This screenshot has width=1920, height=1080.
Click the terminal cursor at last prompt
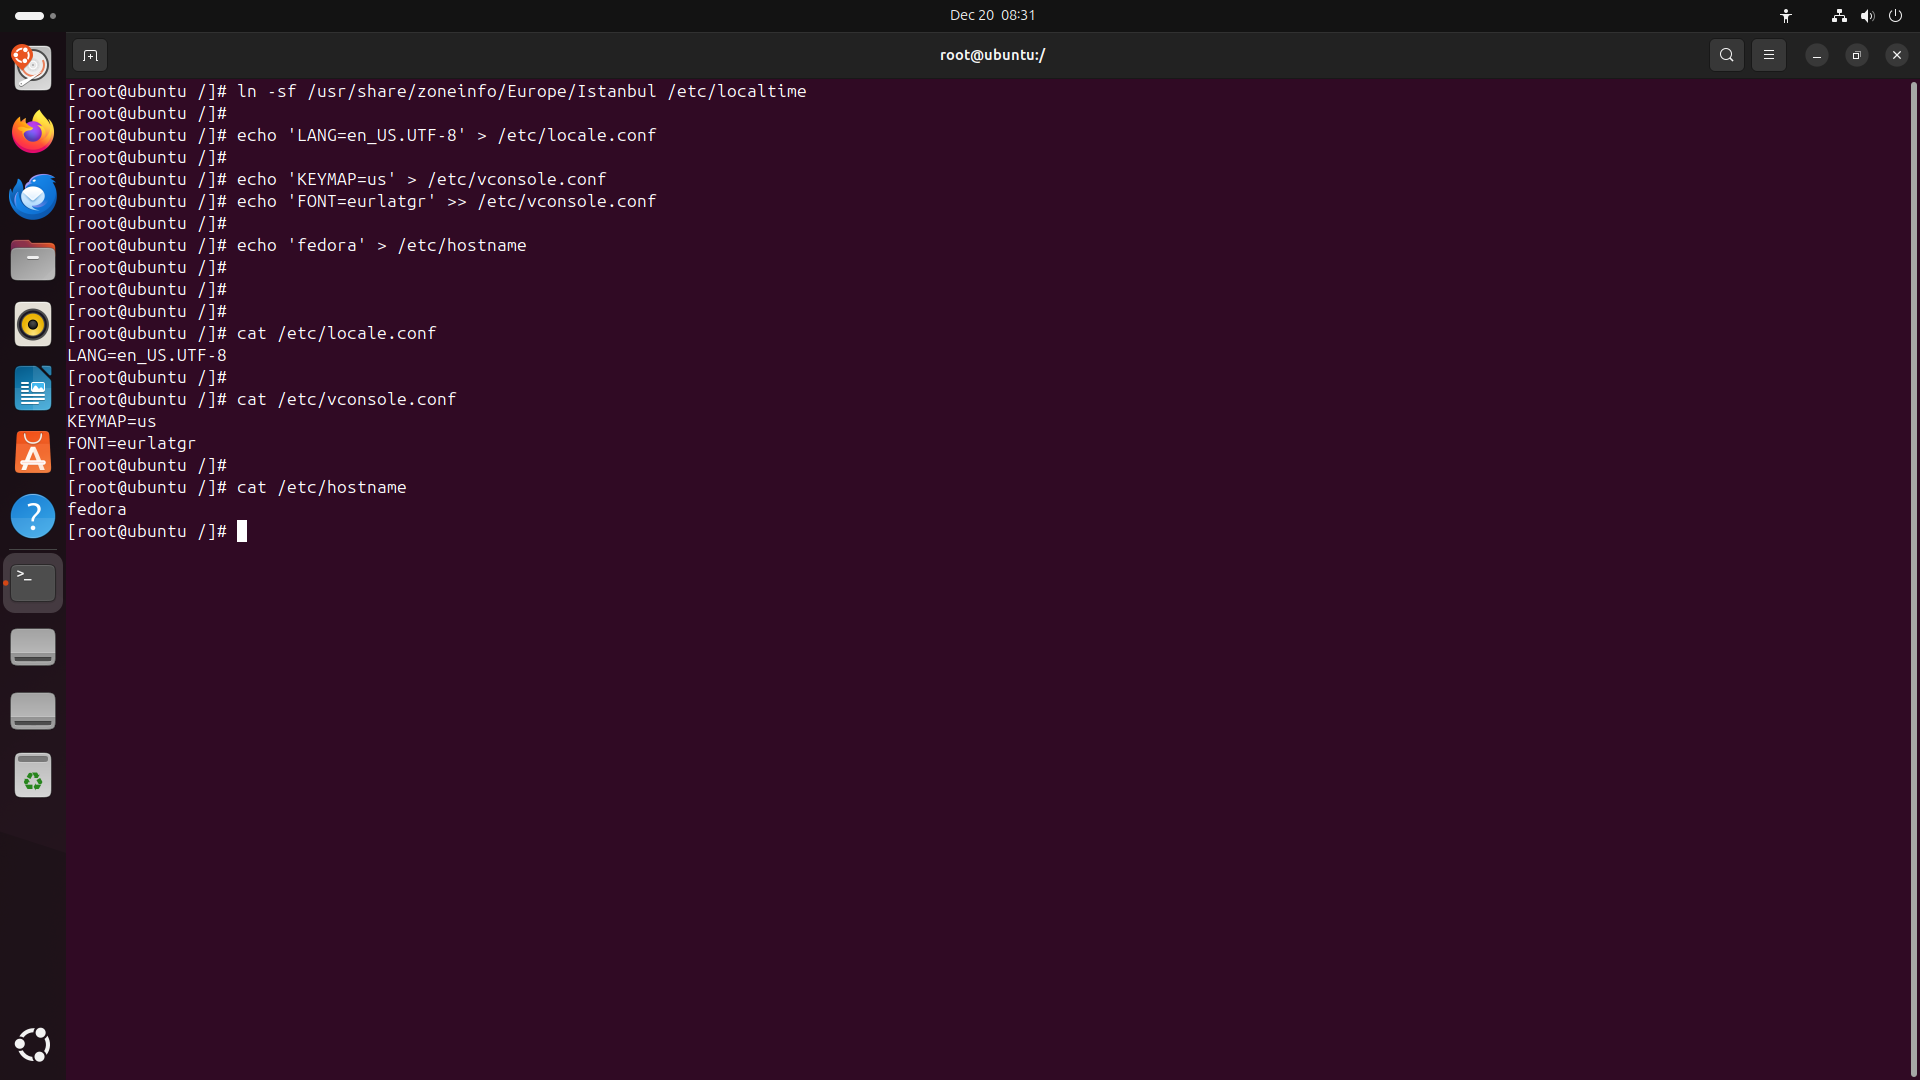[x=242, y=531]
